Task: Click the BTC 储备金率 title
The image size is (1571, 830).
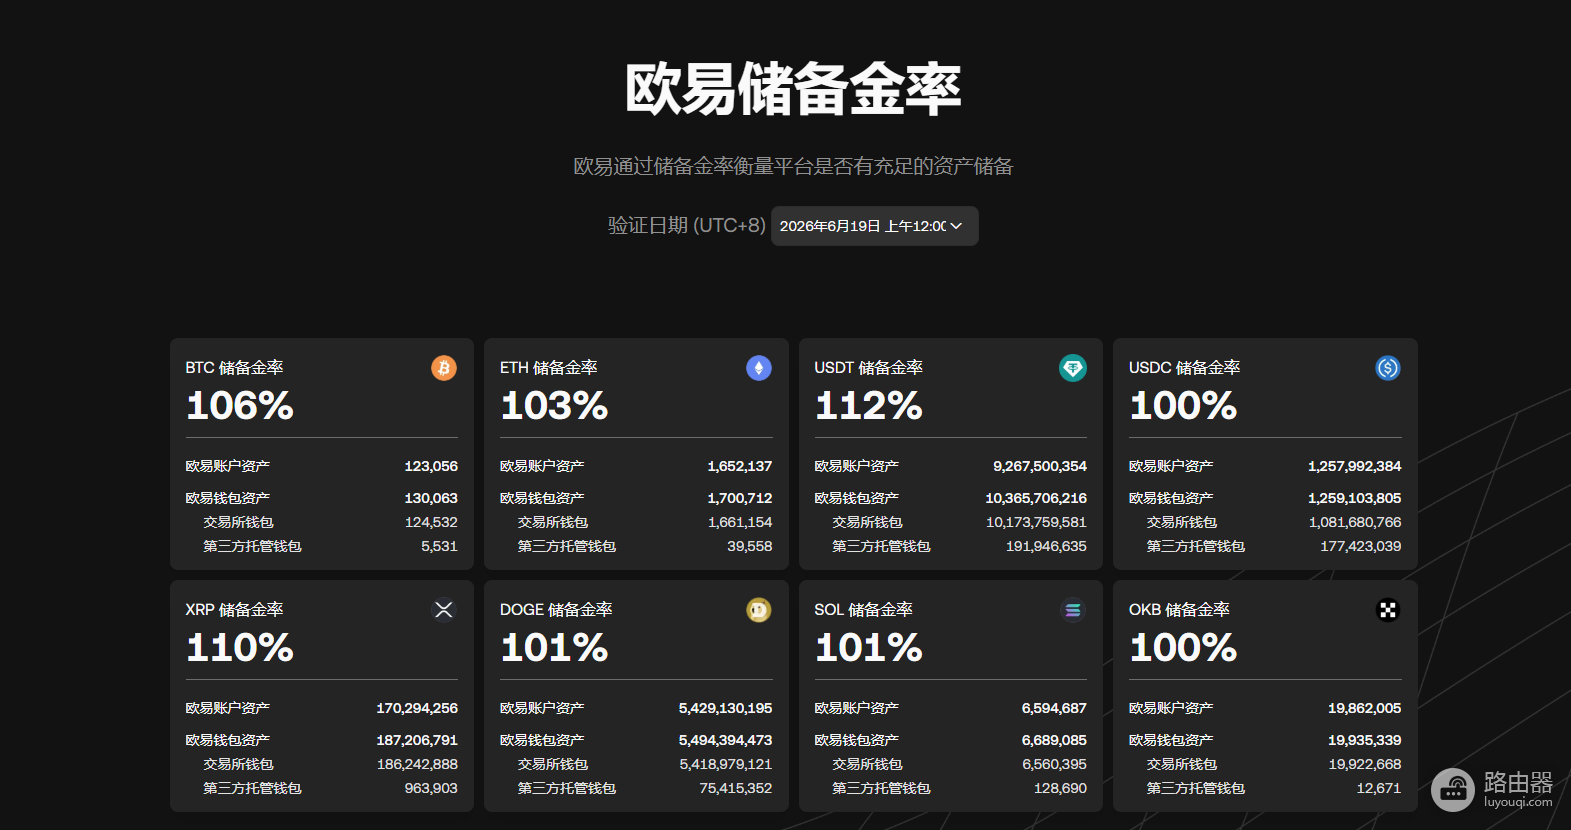Action: (234, 368)
